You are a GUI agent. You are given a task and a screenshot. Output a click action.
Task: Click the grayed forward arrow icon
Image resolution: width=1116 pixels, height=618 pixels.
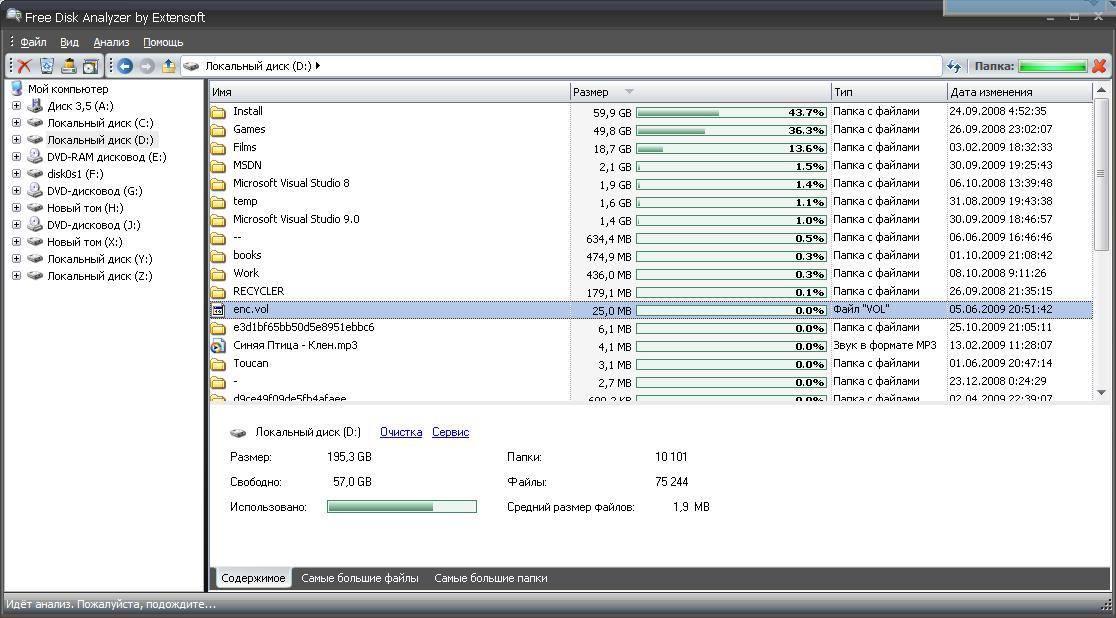(147, 66)
